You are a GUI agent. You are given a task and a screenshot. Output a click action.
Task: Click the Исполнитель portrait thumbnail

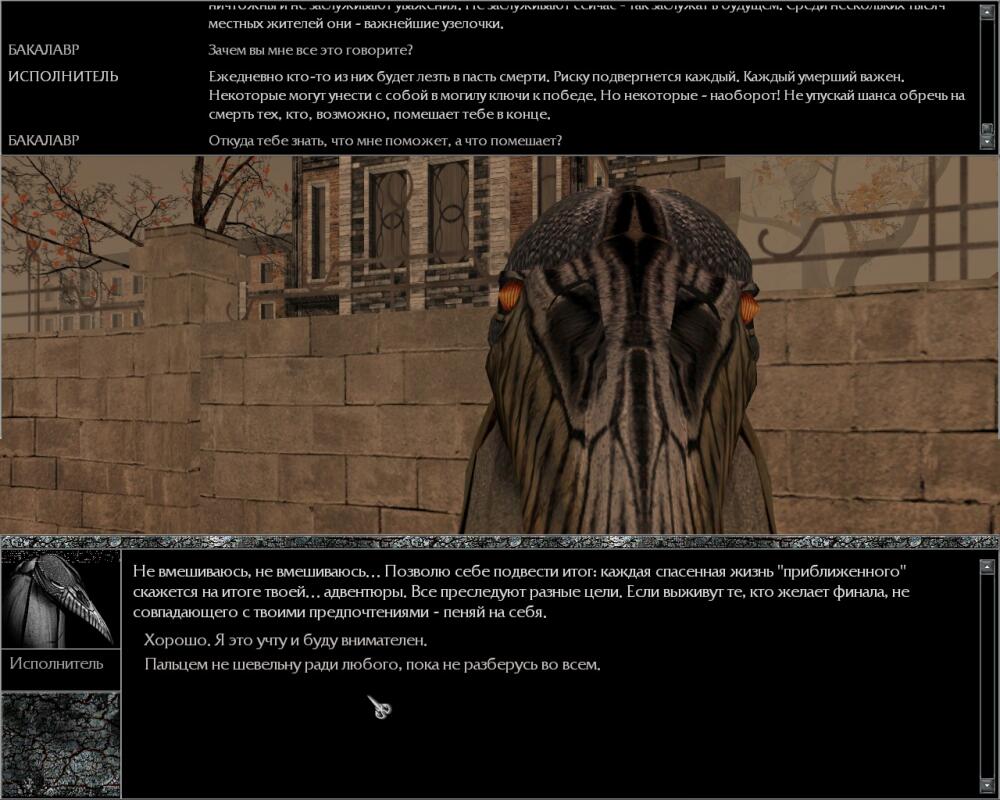(61, 600)
